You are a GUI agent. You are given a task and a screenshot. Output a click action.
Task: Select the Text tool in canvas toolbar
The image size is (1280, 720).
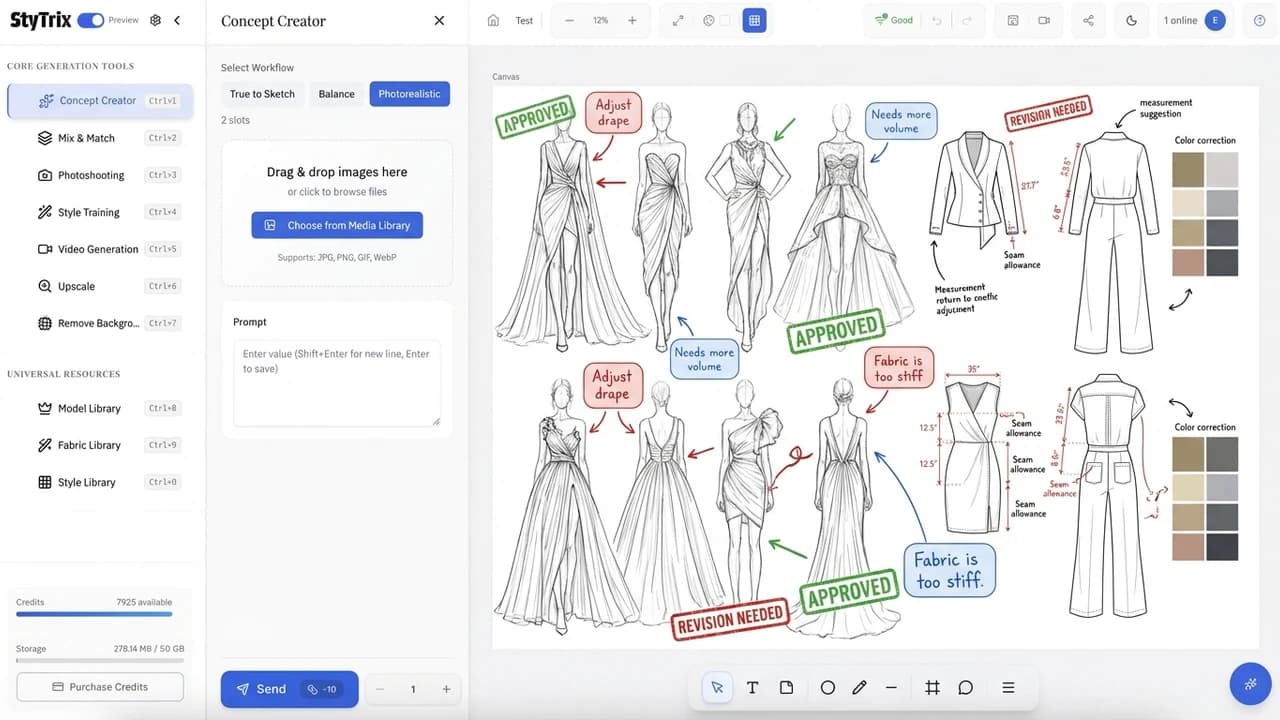[x=752, y=687]
